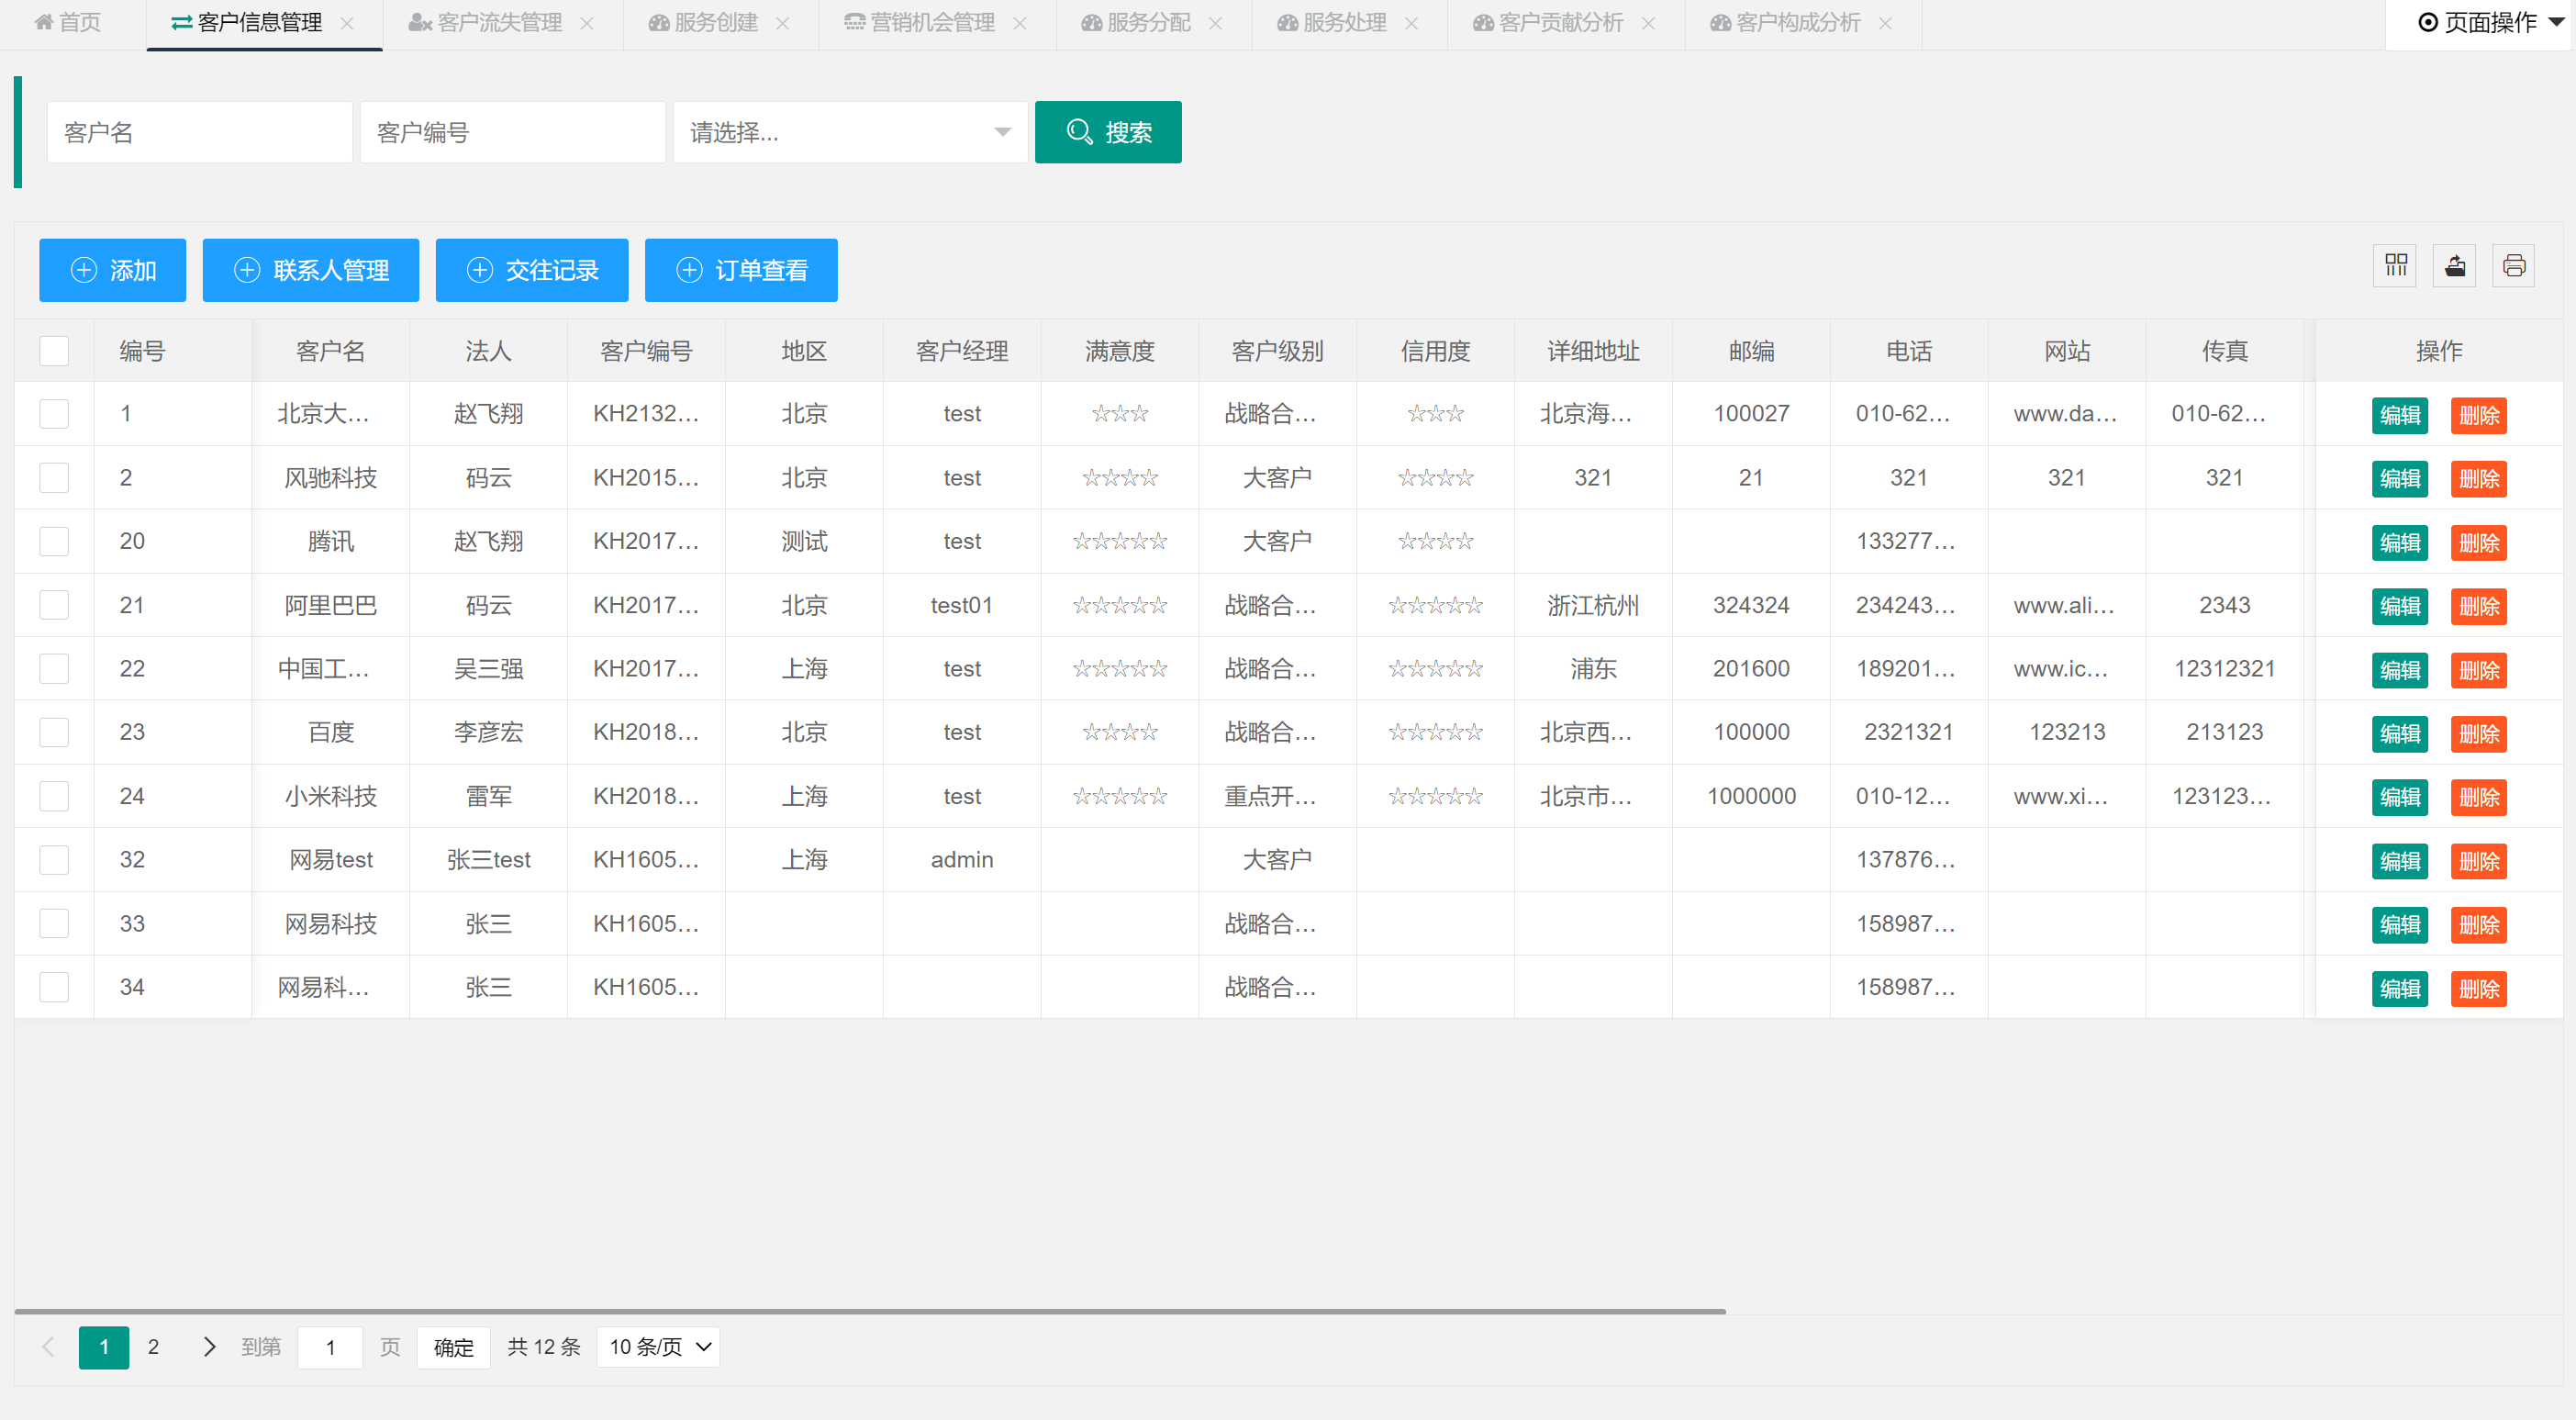Click the 浙江杭州 address cell
Image resolution: width=2576 pixels, height=1420 pixels.
(1593, 605)
